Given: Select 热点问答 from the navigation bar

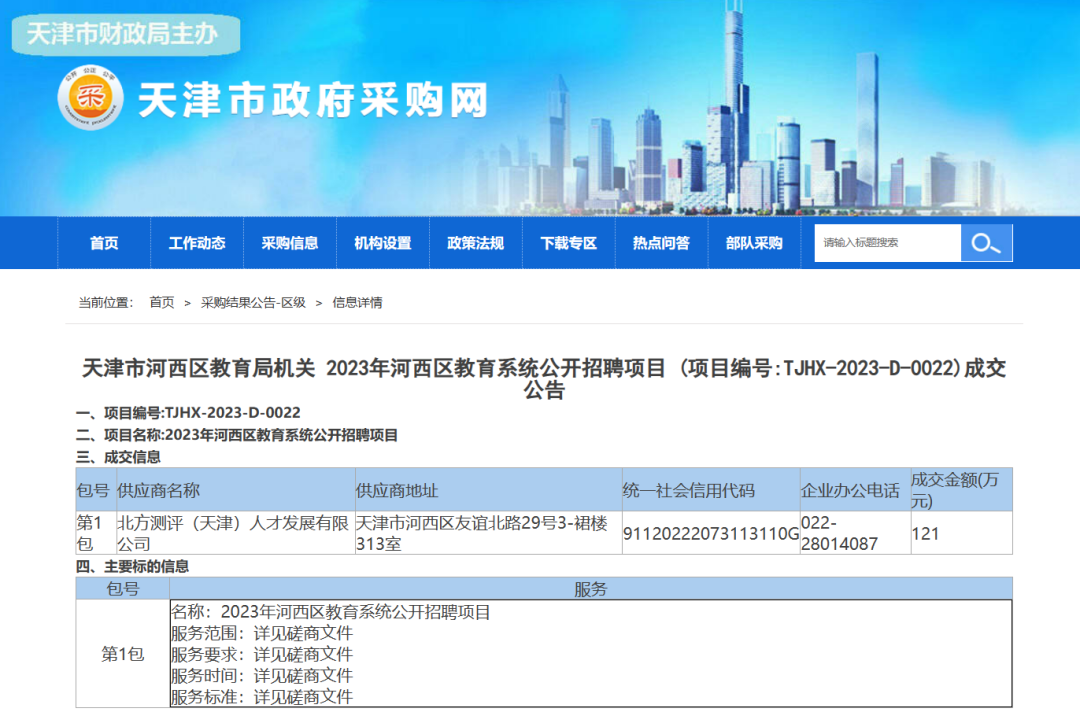Looking at the screenshot, I should (x=661, y=243).
